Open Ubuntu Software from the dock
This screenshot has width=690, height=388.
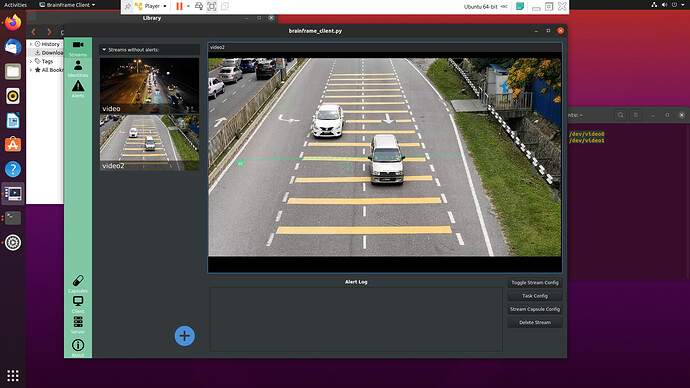13,145
